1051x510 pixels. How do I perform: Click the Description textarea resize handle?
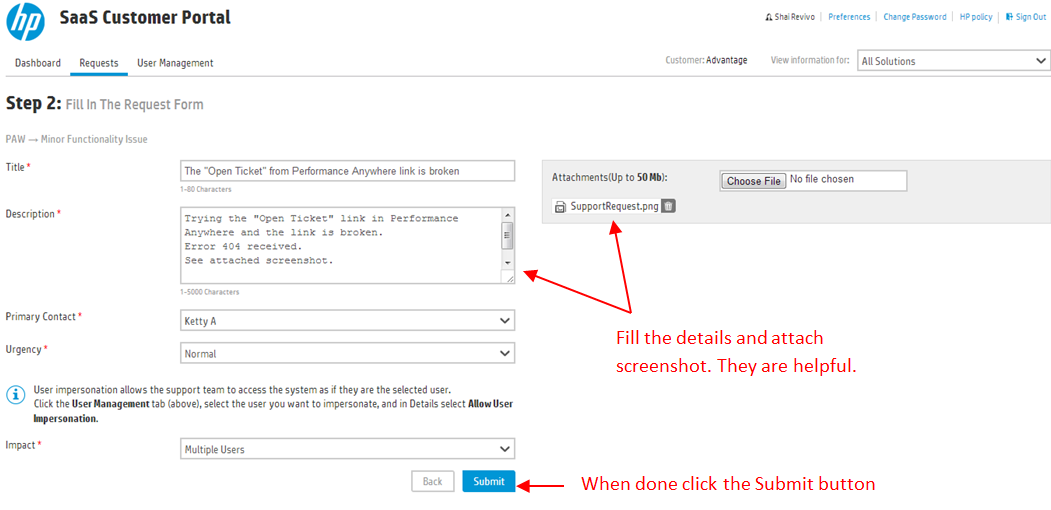tap(509, 279)
